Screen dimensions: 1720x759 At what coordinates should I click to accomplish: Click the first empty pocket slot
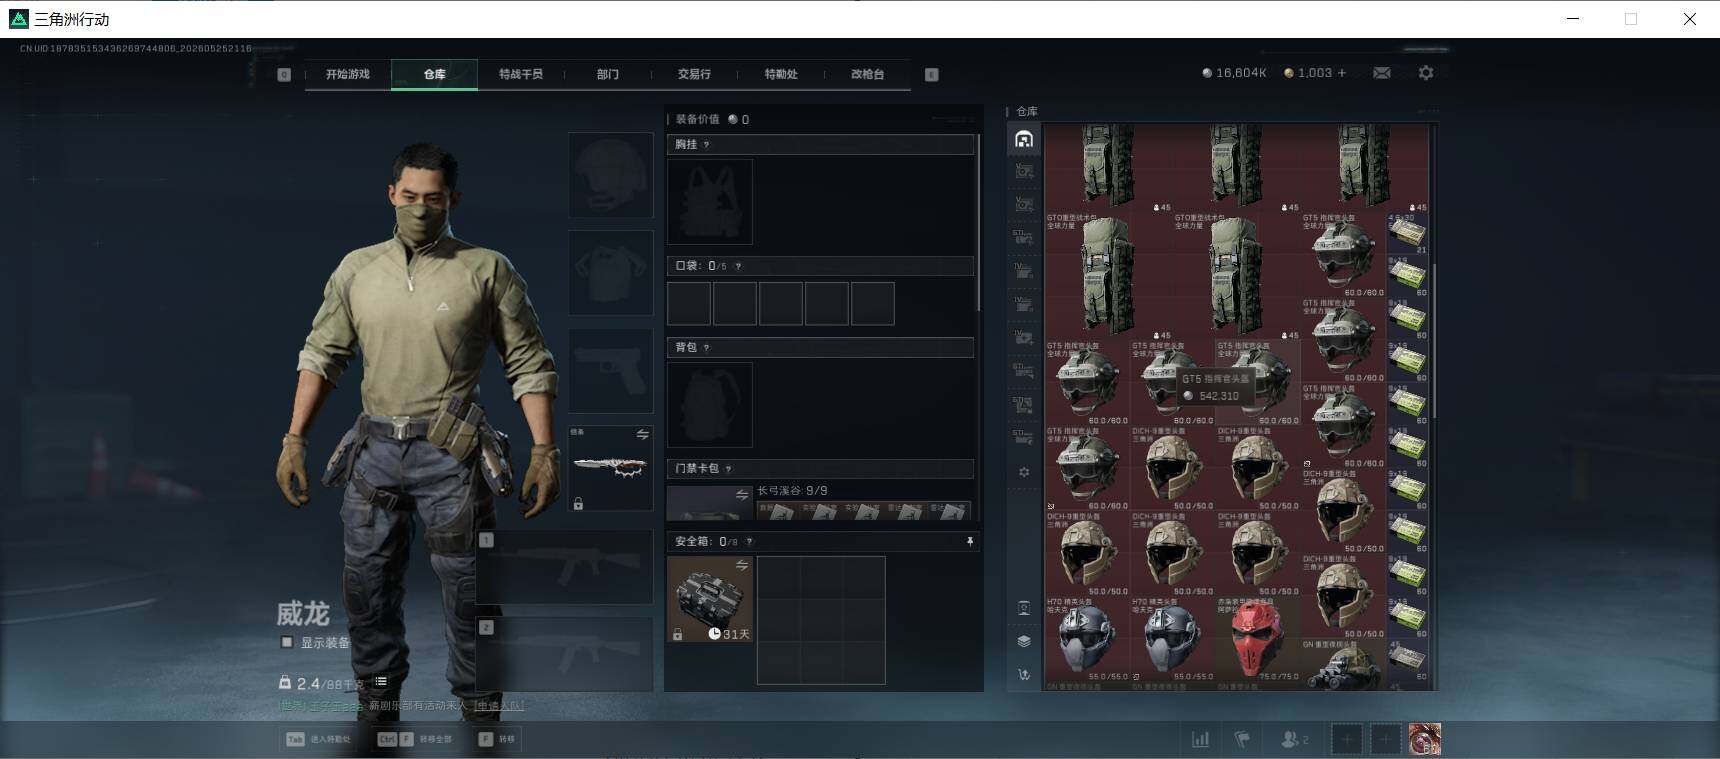click(689, 303)
